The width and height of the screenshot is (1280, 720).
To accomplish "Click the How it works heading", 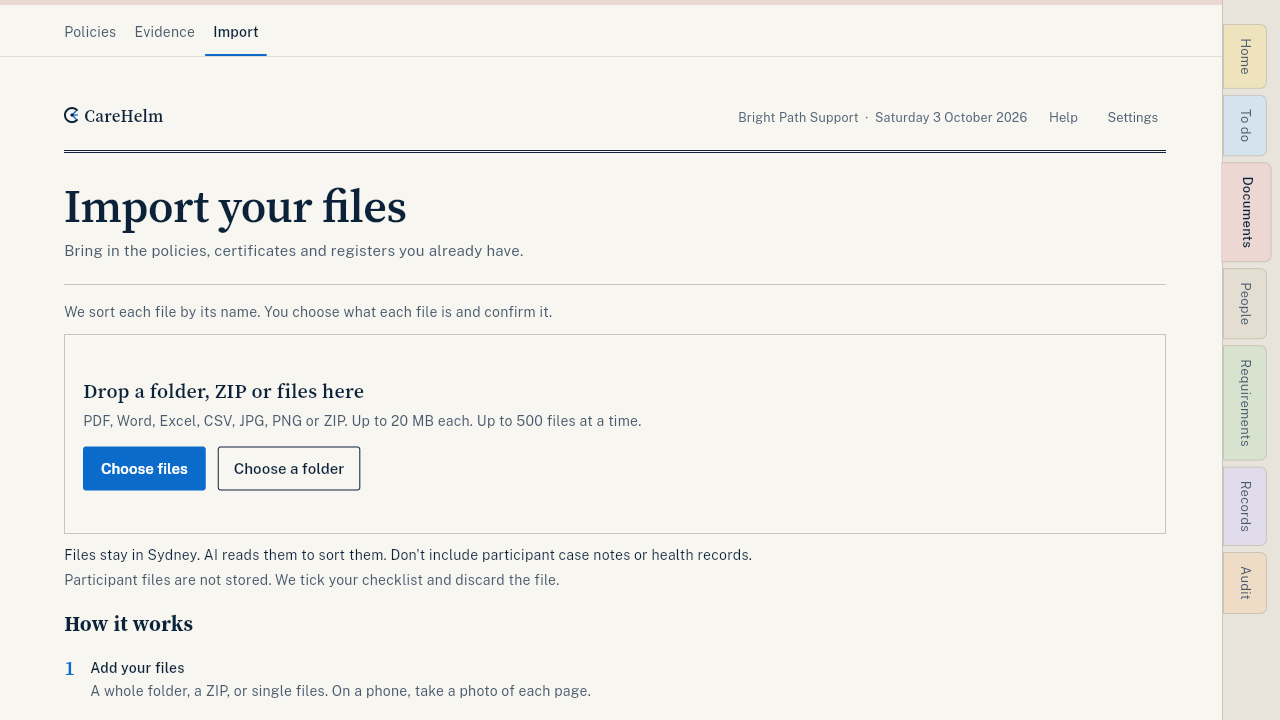I will [128, 624].
